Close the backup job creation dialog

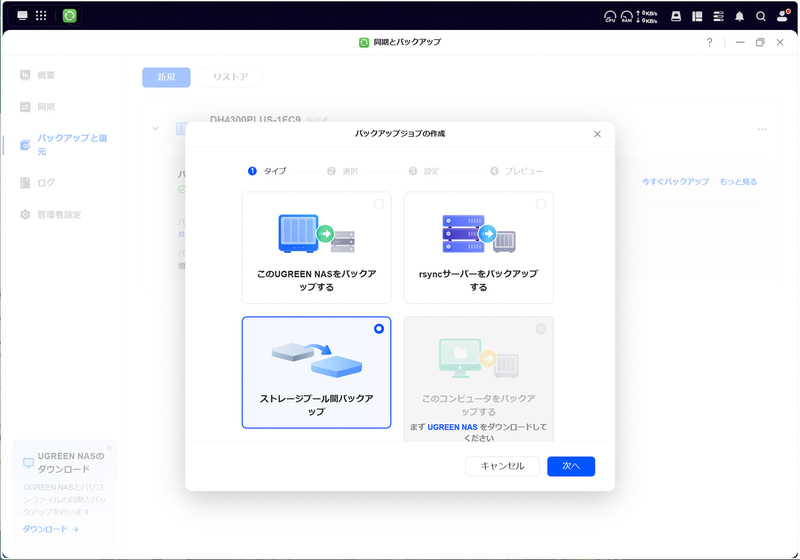point(597,134)
